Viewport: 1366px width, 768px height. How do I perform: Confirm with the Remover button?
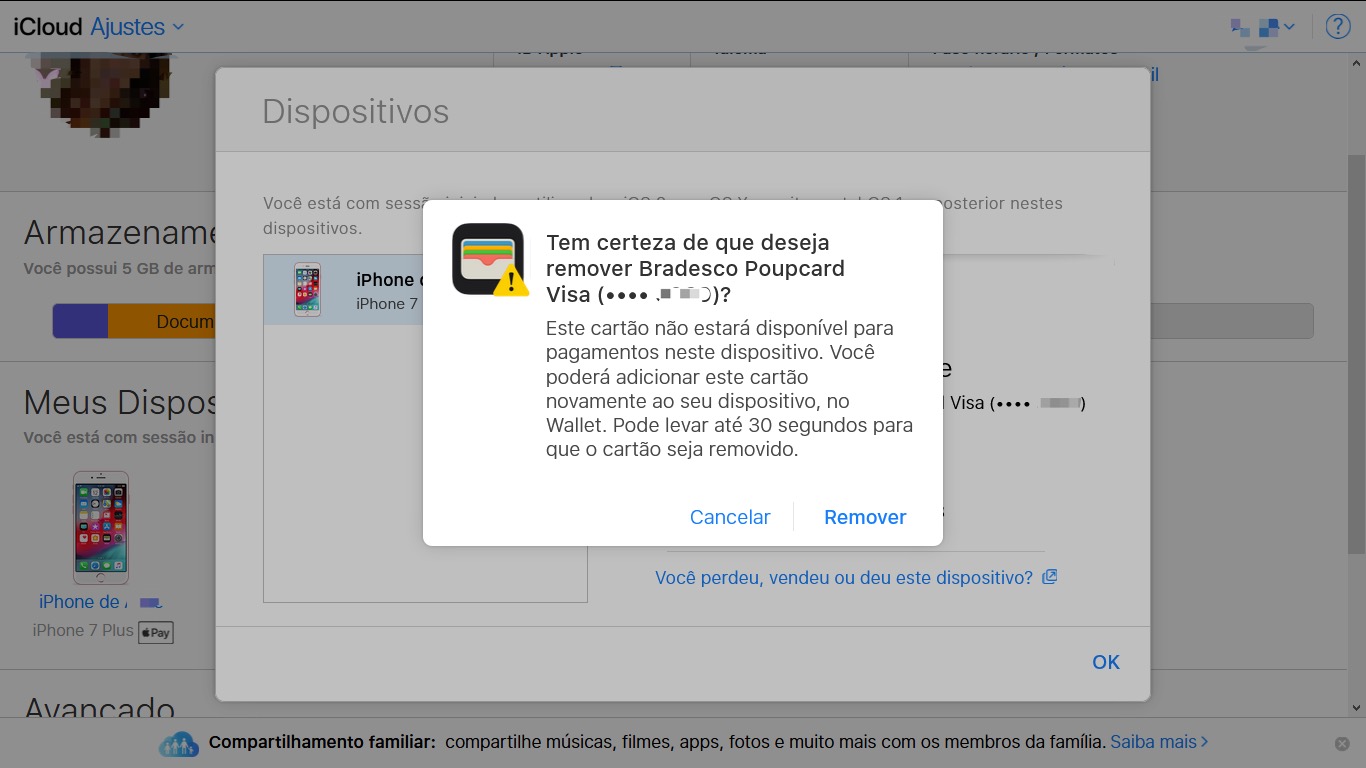[x=865, y=517]
